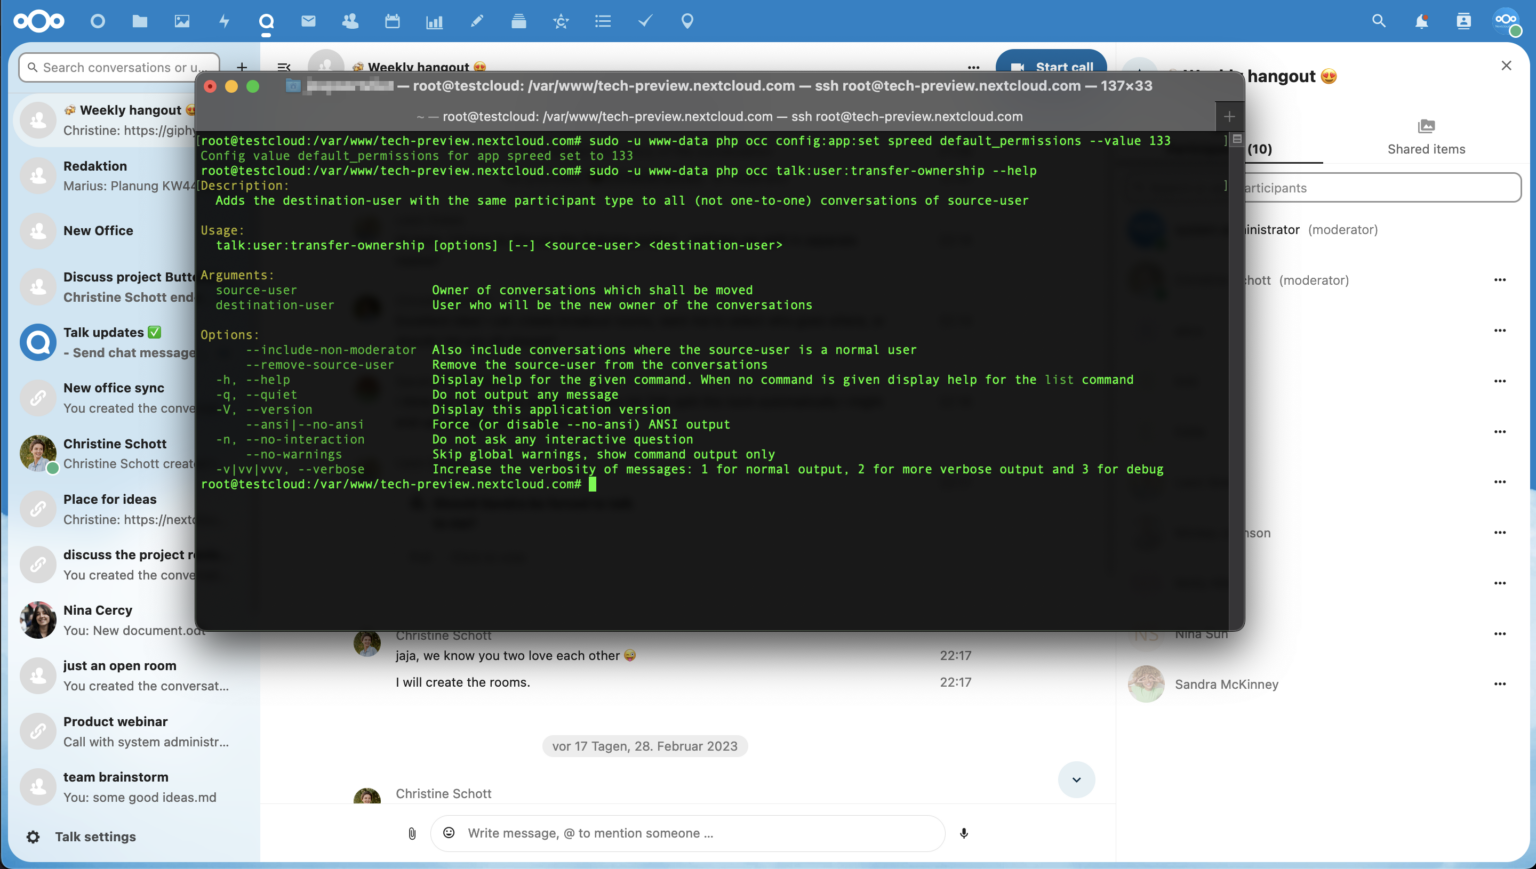This screenshot has height=869, width=1536.
Task: Open the Photos app icon
Action: 181,21
